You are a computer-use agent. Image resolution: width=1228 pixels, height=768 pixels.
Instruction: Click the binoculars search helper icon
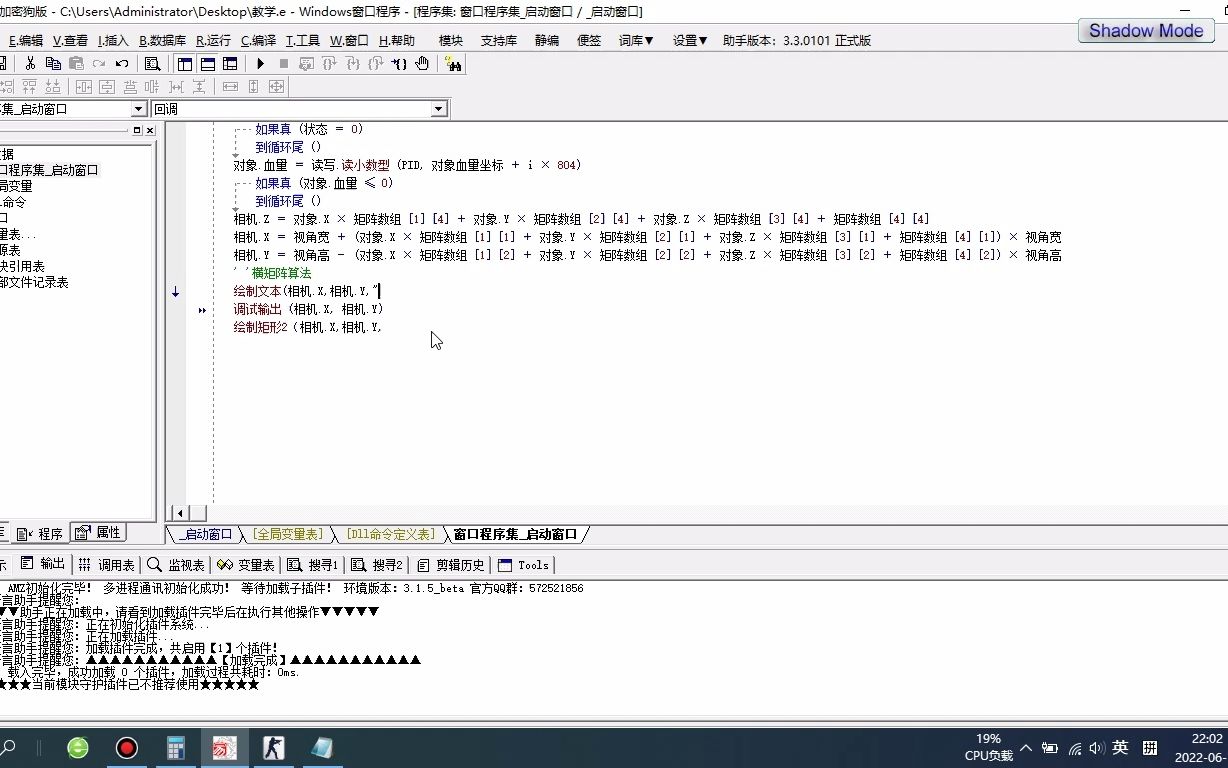pyautogui.click(x=453, y=63)
